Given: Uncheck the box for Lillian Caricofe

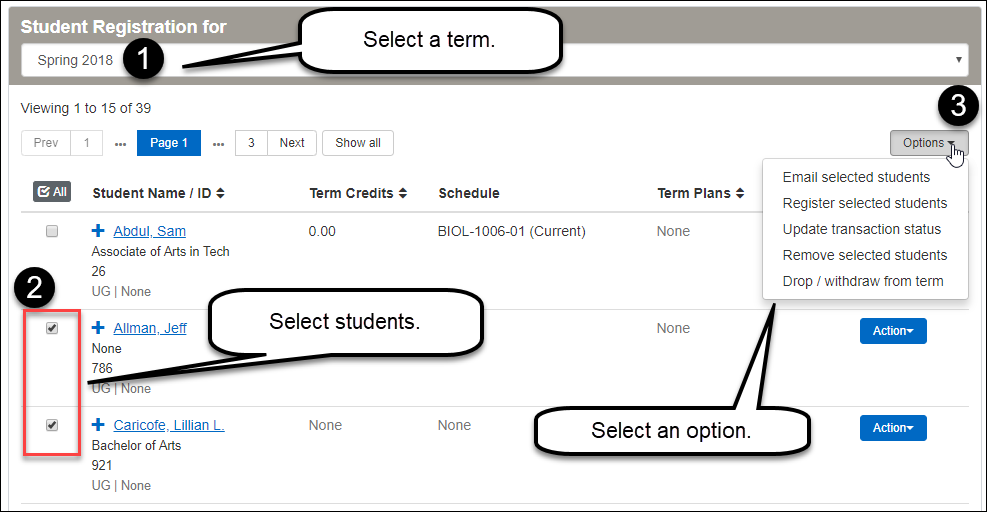Looking at the screenshot, I should [52, 425].
